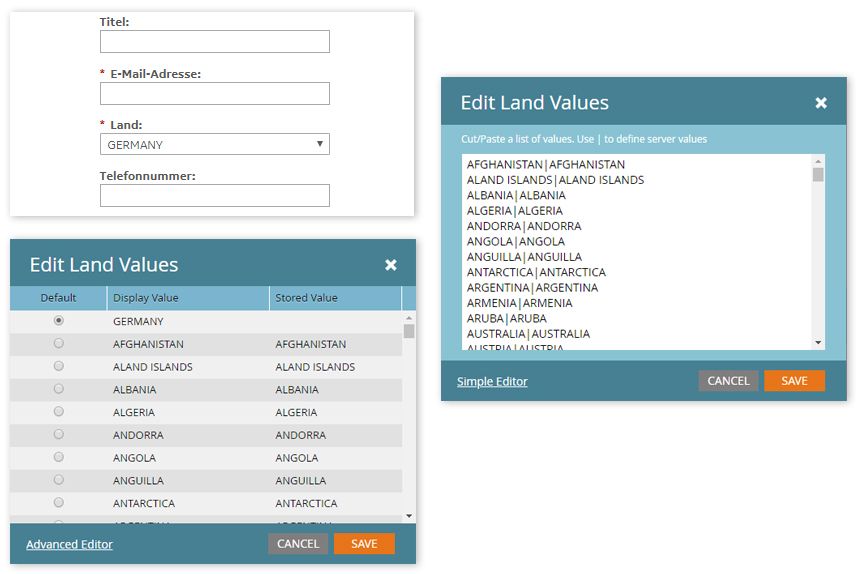The image size is (858, 574).
Task: Click ANGOLA stored value cell
Action: coord(335,457)
